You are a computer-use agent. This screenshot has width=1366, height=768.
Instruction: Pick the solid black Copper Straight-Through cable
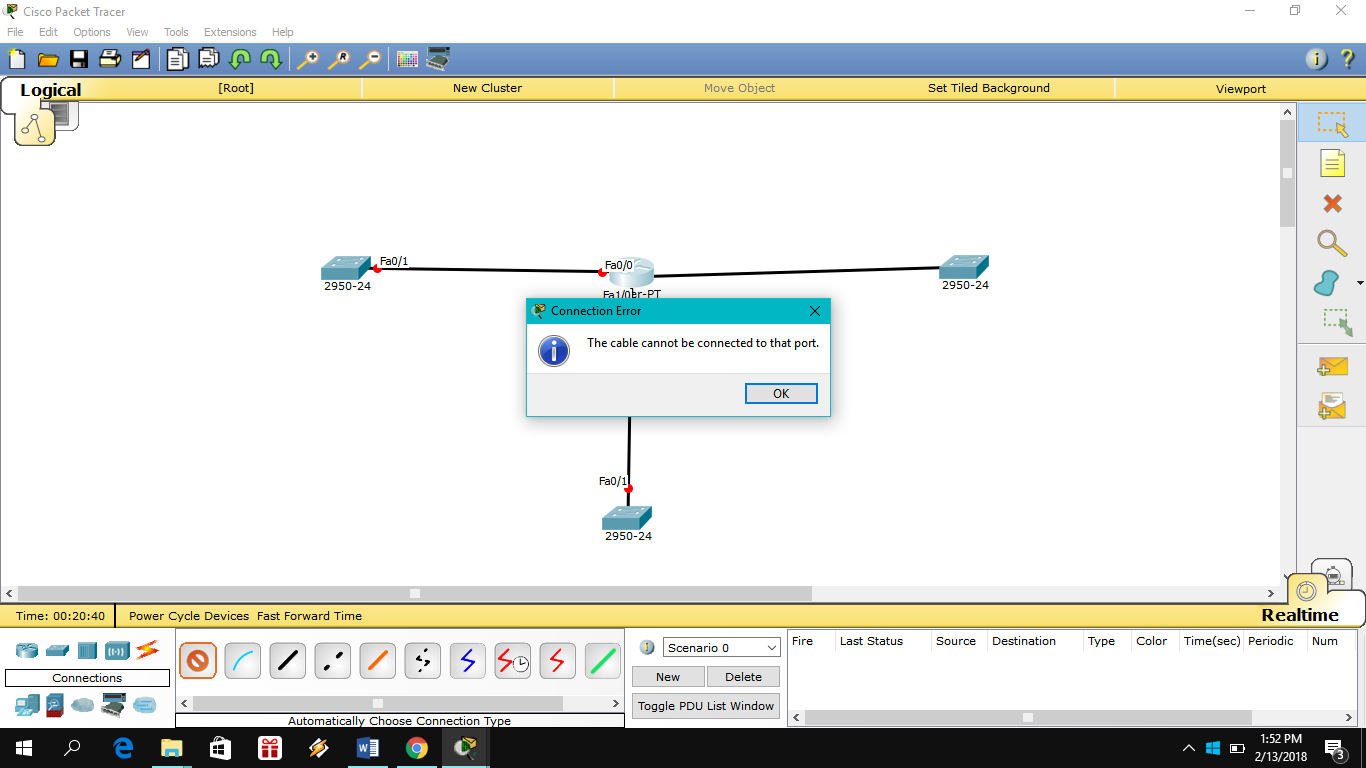287,660
